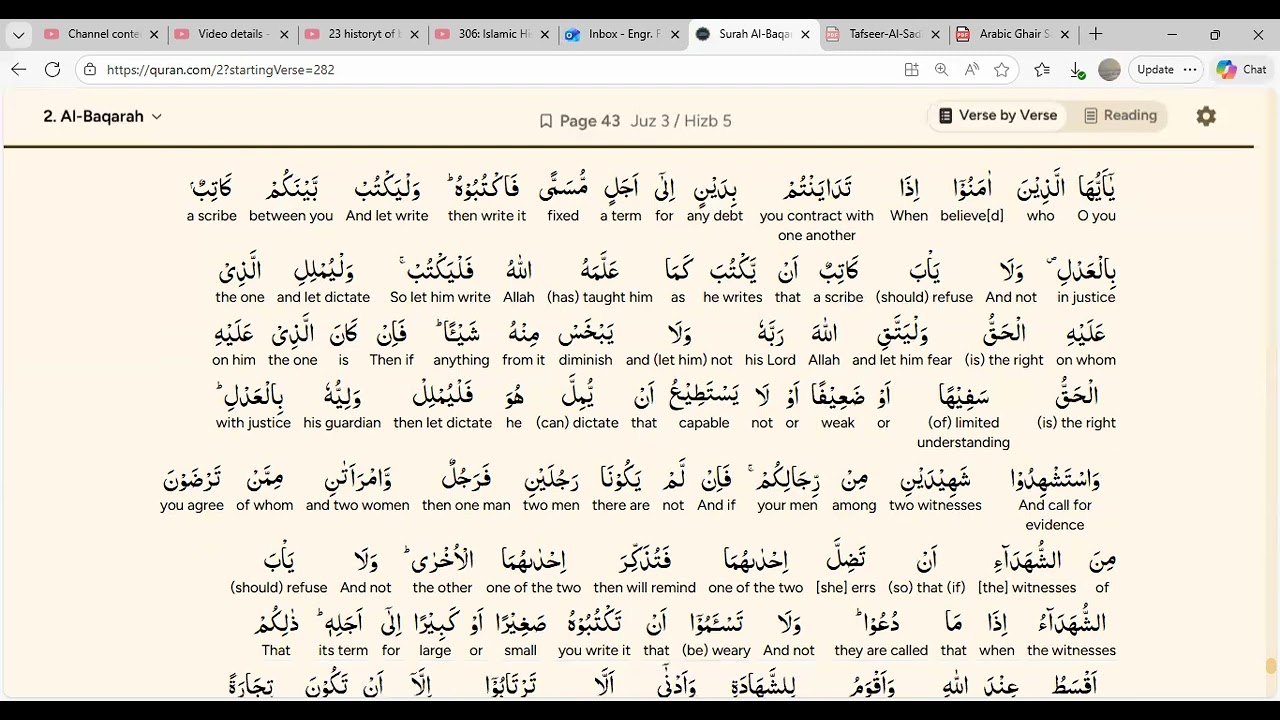Image resolution: width=1280 pixels, height=720 pixels.
Task: Click 'Juz 3 / Hizb 5' text
Action: pyautogui.click(x=681, y=121)
